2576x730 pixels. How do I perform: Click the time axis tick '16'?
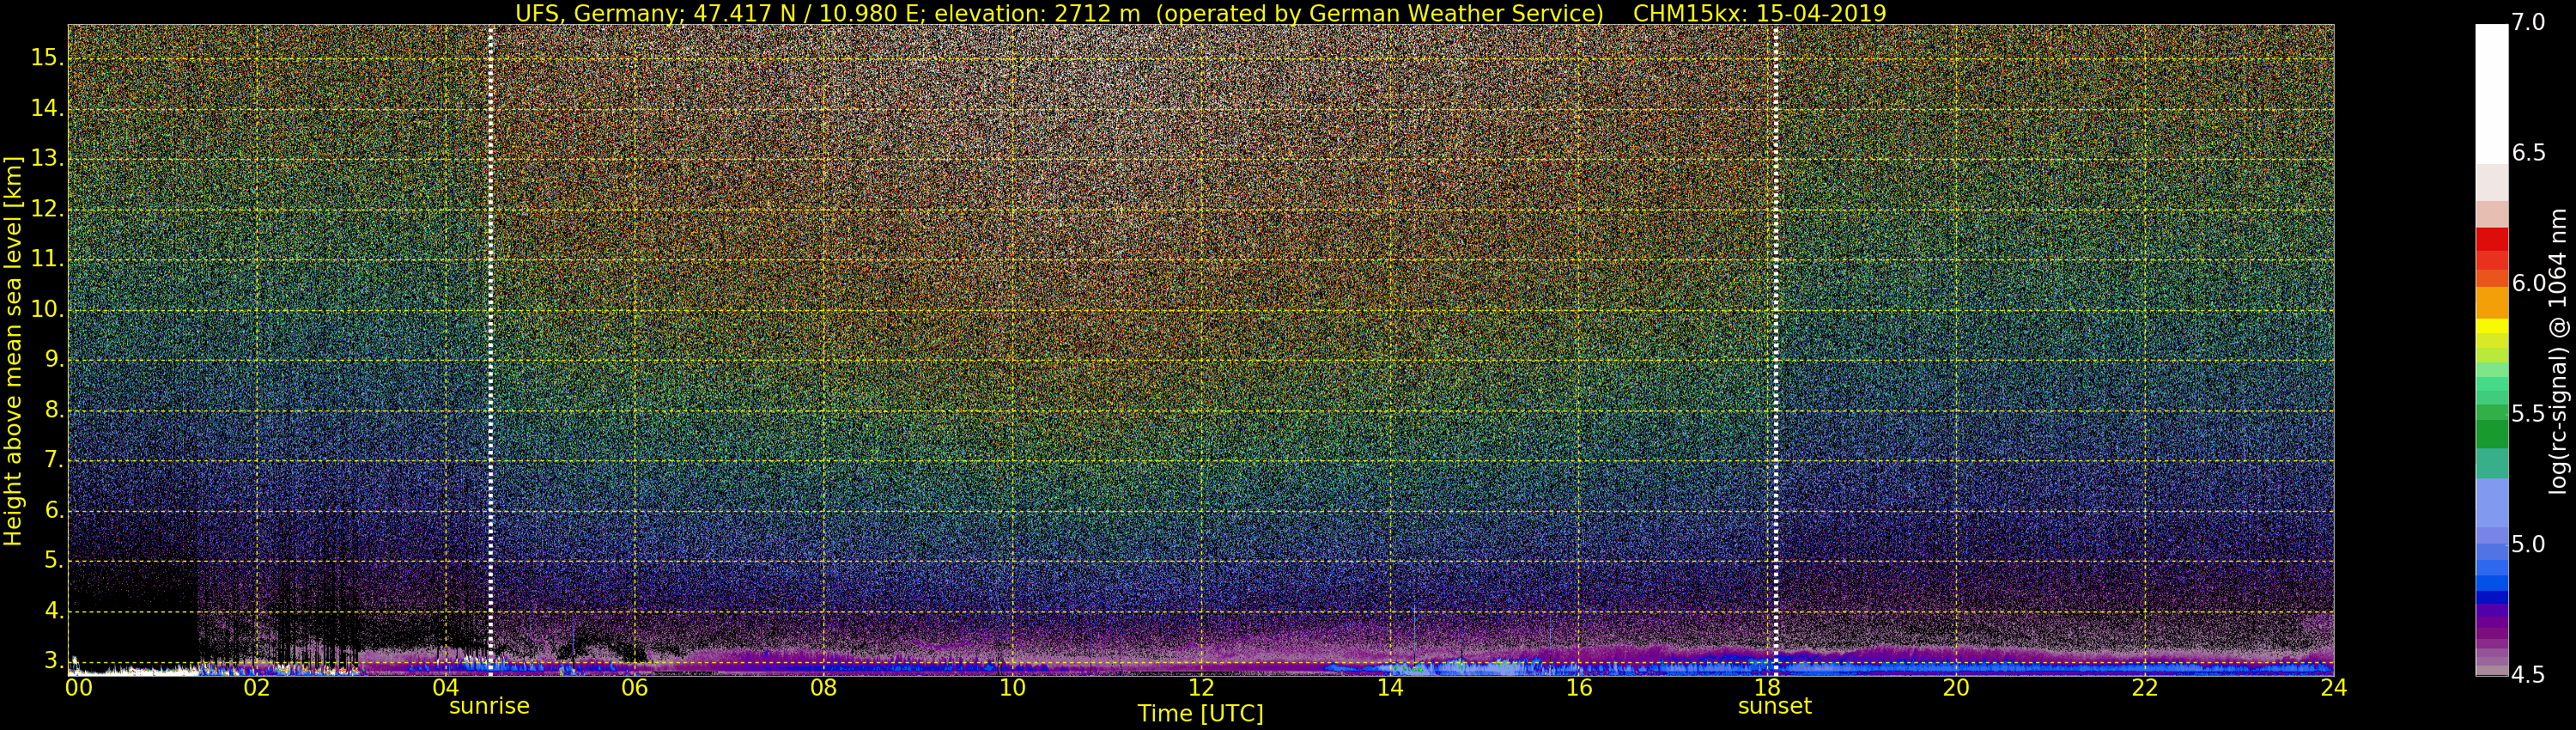[x=1579, y=688]
